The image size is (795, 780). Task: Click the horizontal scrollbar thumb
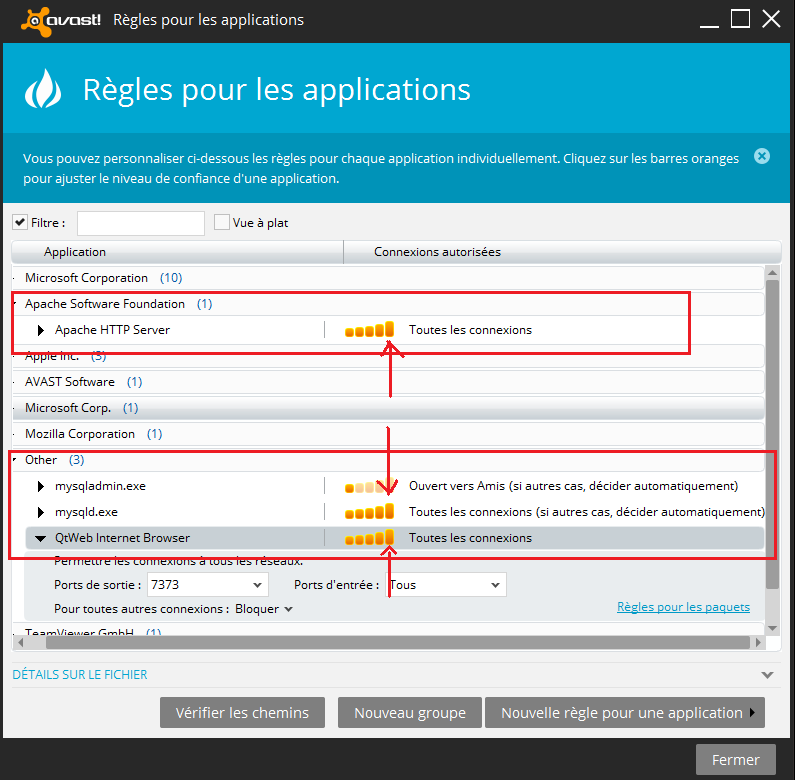pos(398,643)
